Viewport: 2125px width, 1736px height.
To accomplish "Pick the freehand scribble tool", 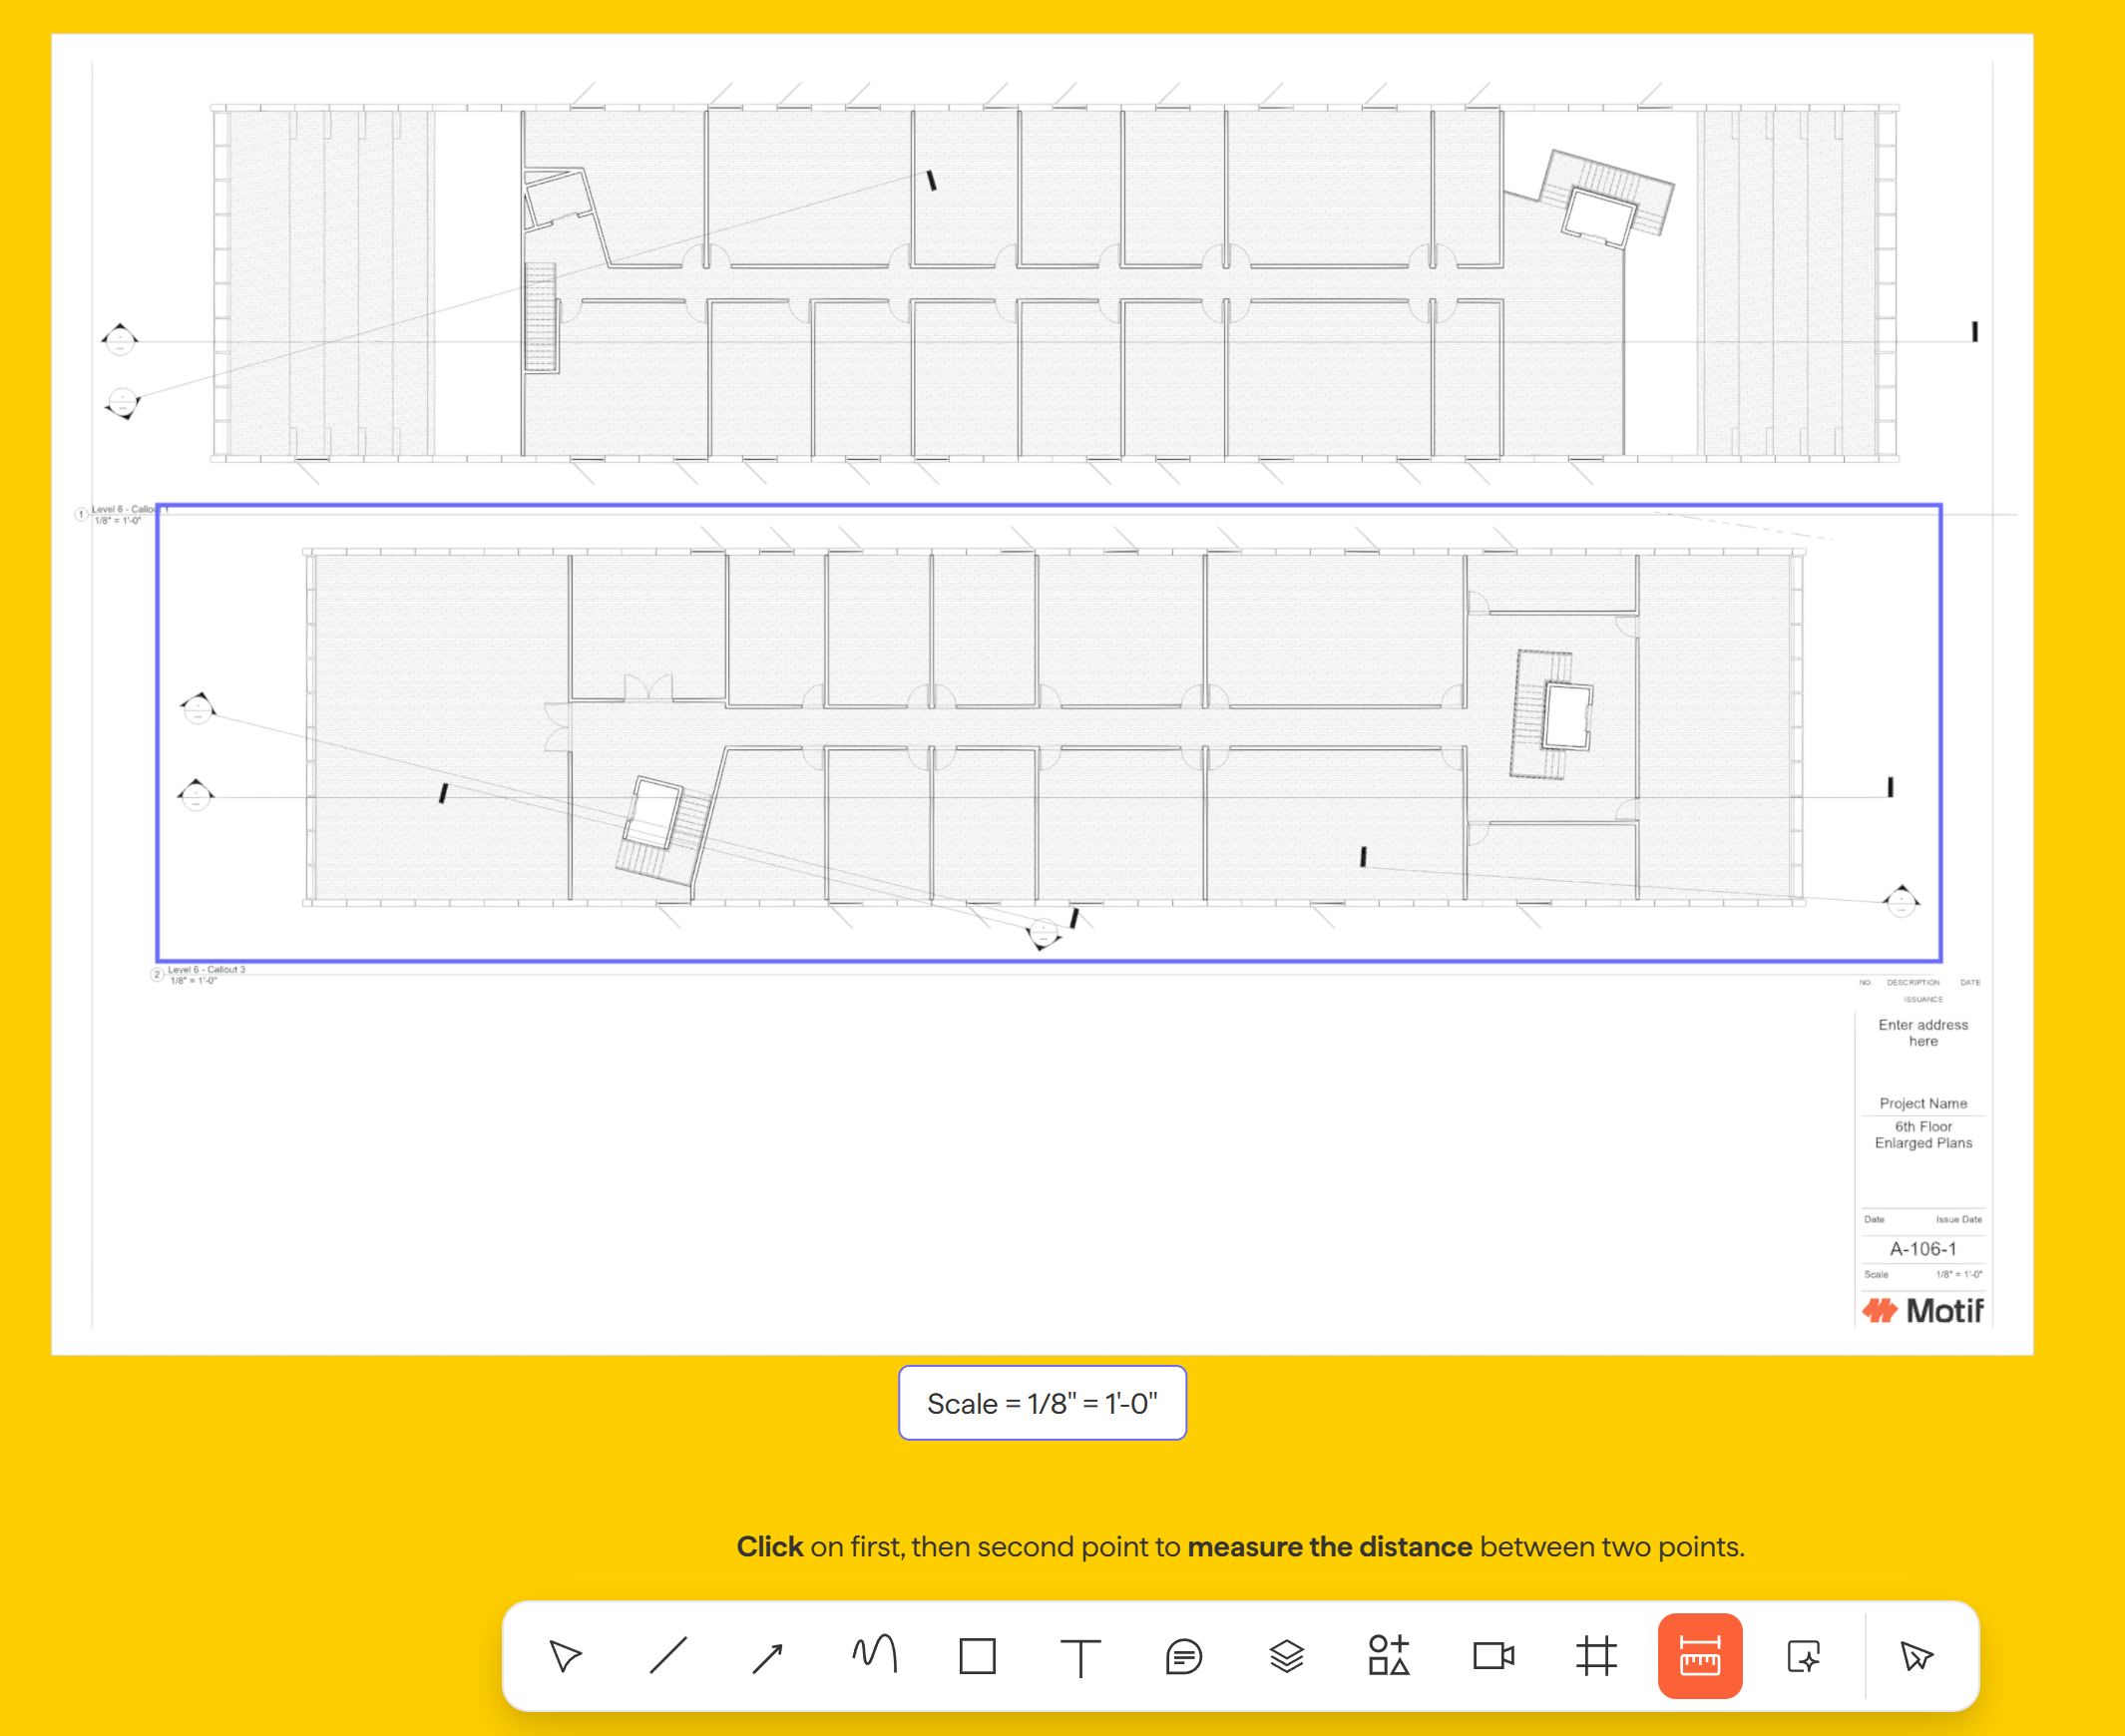I will point(874,1654).
